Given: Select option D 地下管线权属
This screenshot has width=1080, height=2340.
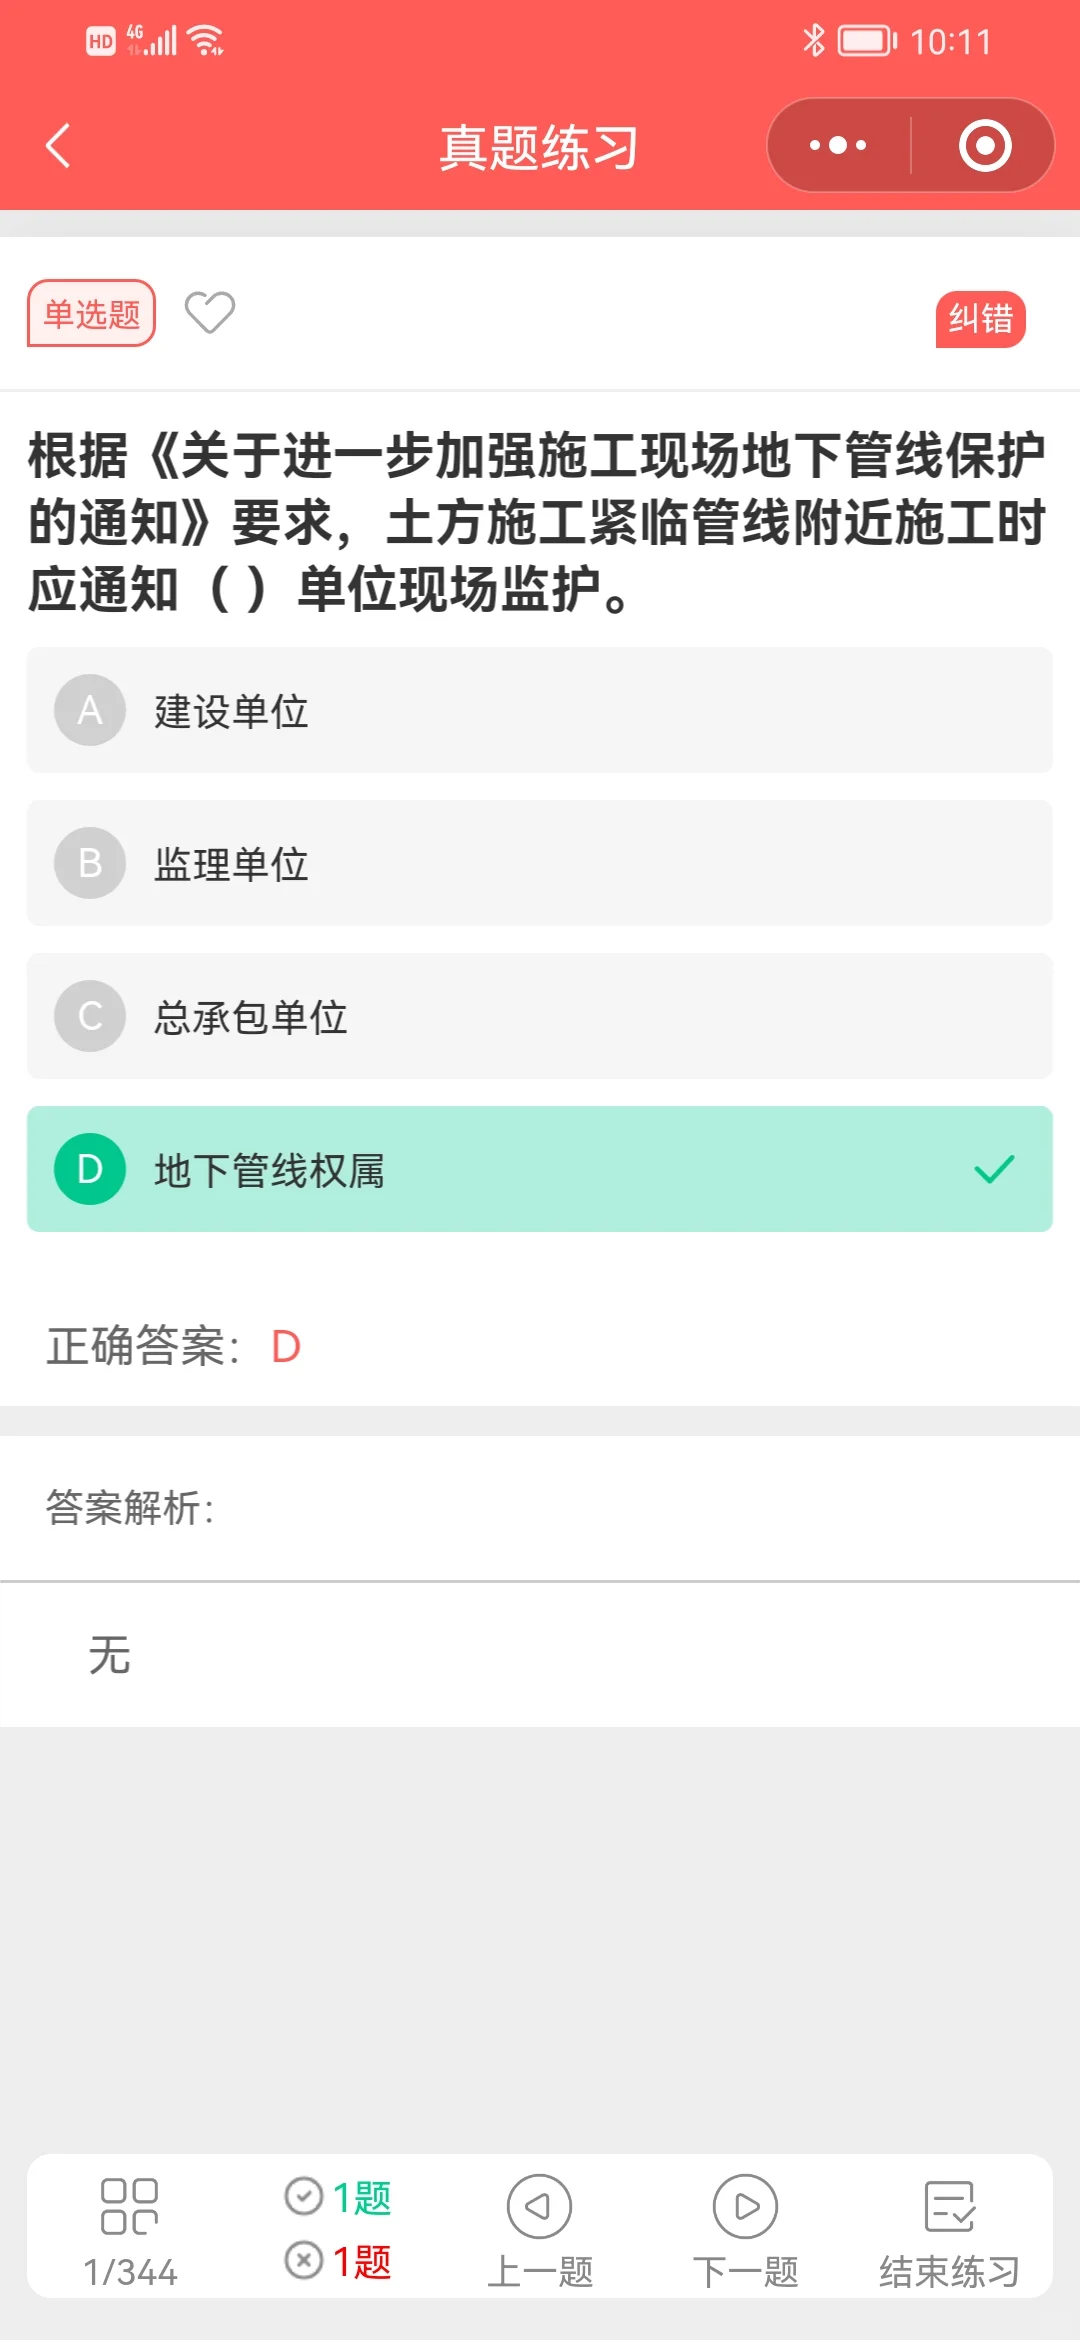Looking at the screenshot, I should 540,1169.
